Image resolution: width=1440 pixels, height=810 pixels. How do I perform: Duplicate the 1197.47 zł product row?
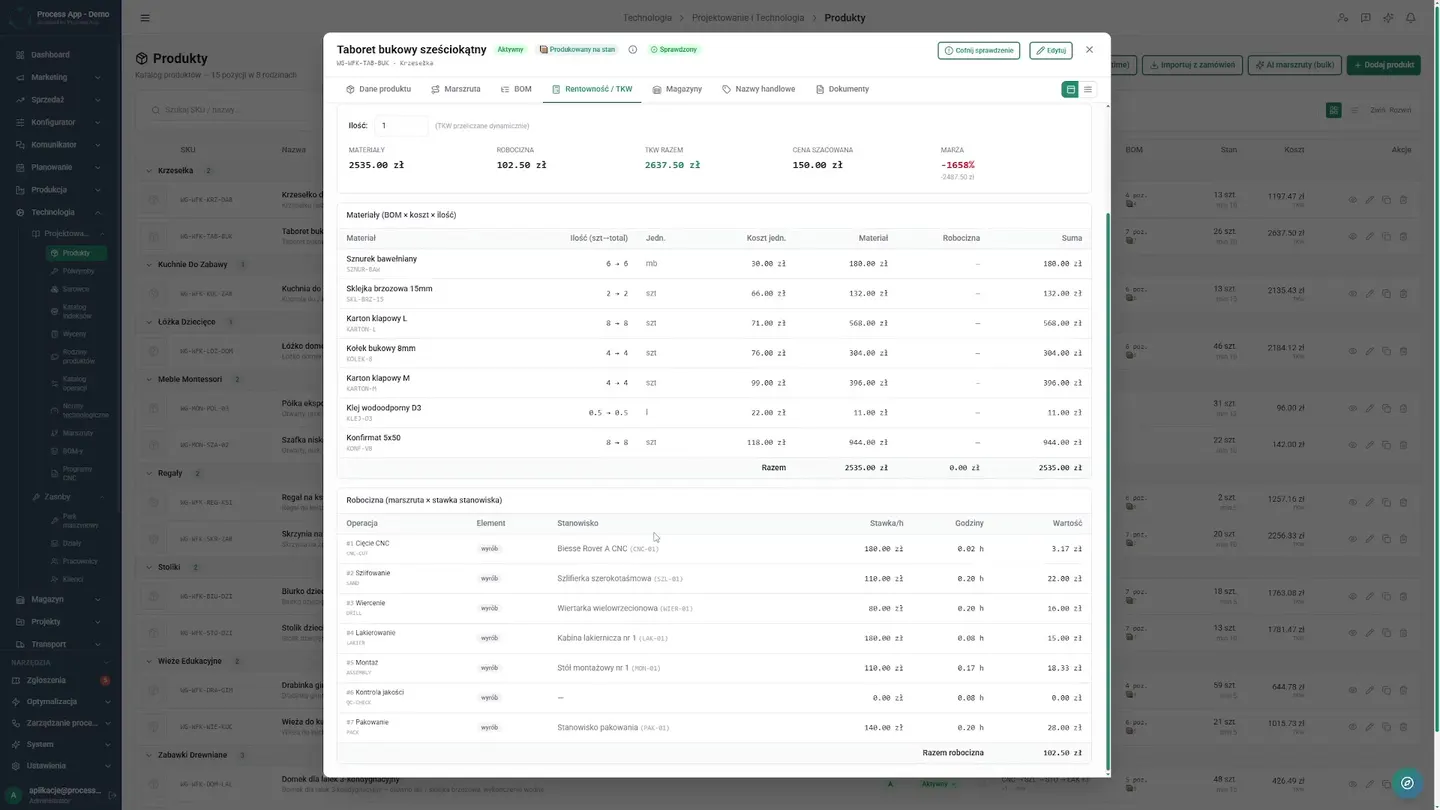point(1386,200)
